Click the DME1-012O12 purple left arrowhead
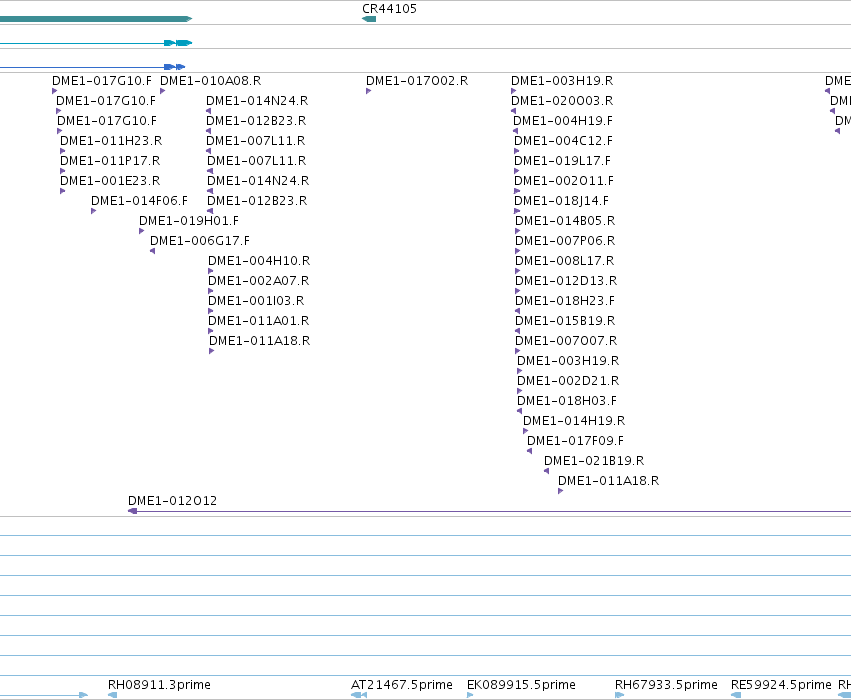This screenshot has width=851, height=700. coord(132,511)
